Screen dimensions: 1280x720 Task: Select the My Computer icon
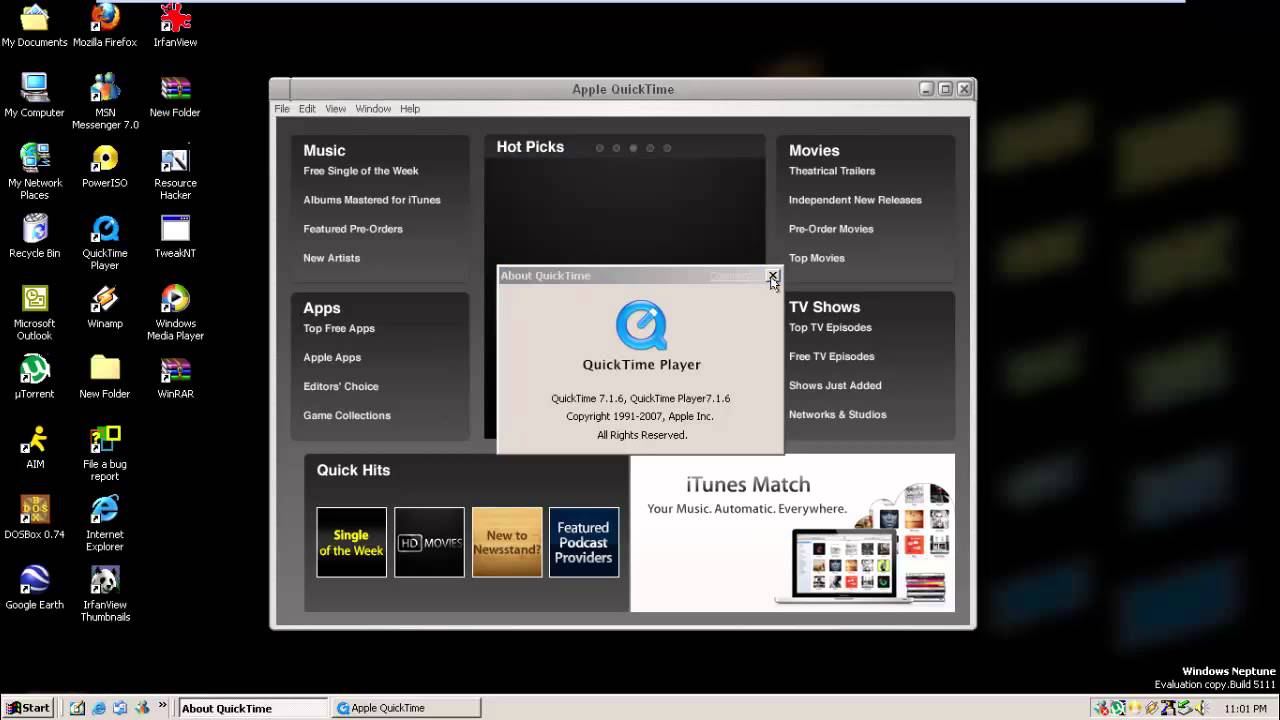pos(34,95)
